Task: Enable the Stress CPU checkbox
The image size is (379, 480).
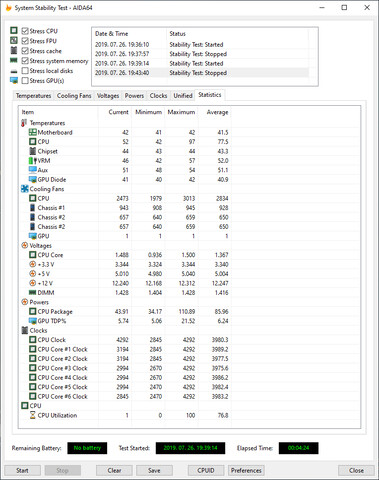Action: [x=25, y=31]
